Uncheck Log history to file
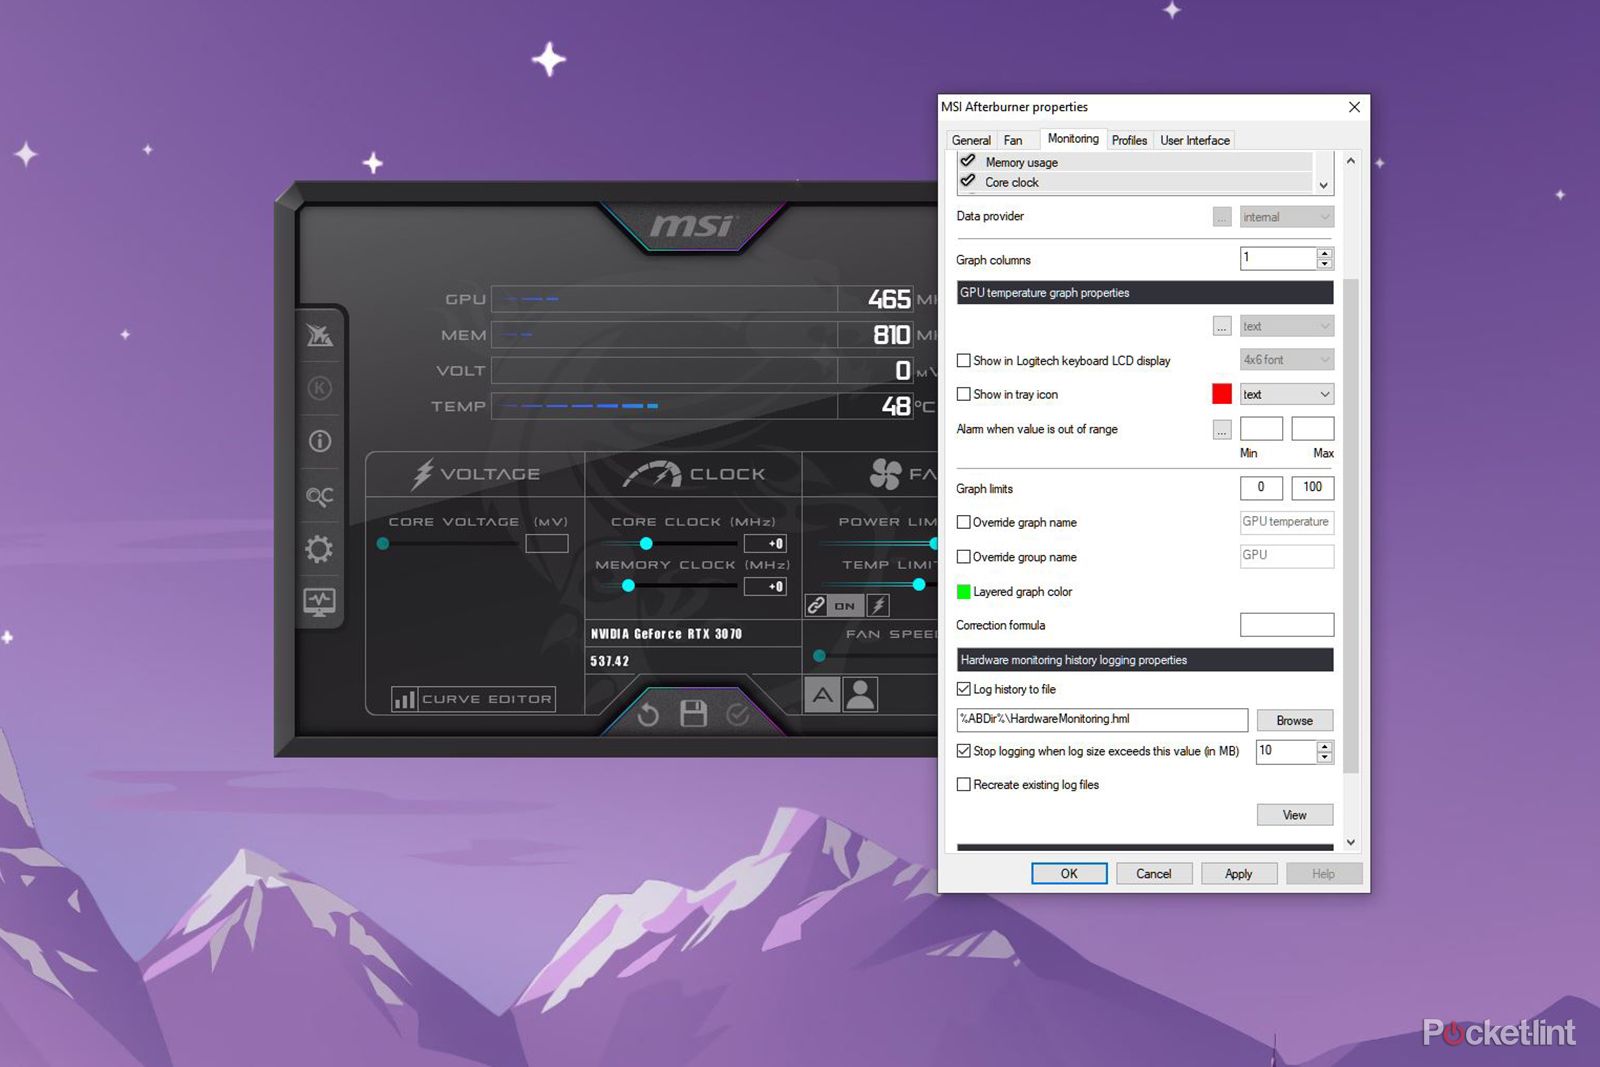Viewport: 1600px width, 1067px height. (964, 689)
